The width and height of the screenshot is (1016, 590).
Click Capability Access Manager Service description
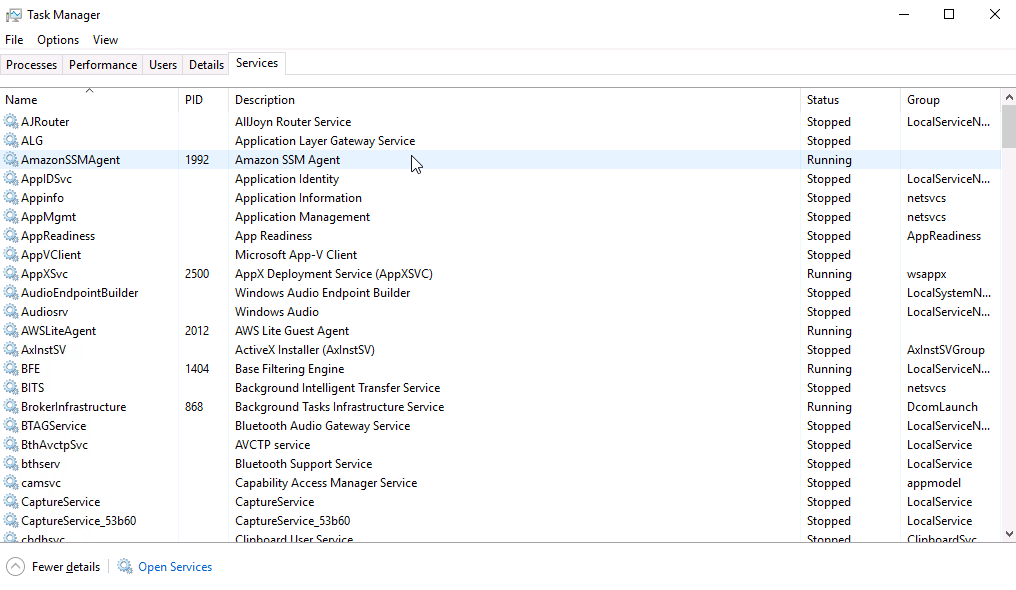(x=325, y=482)
